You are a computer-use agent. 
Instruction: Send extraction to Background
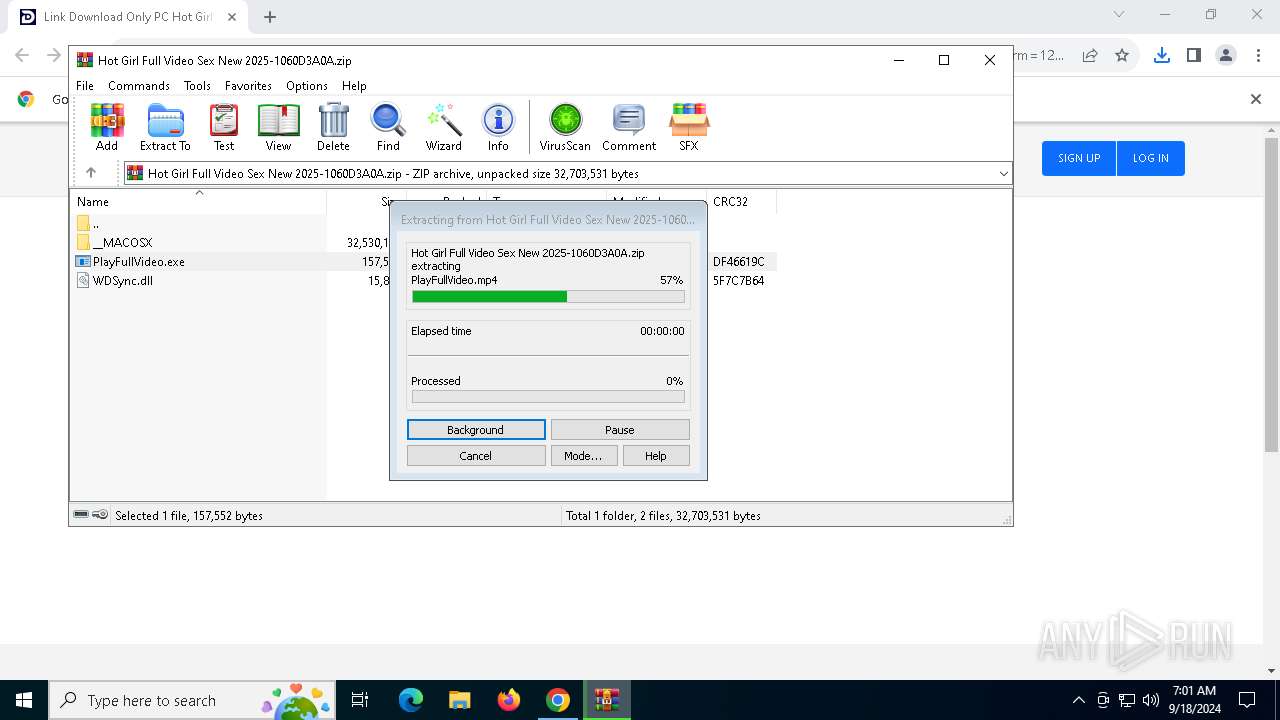(476, 430)
